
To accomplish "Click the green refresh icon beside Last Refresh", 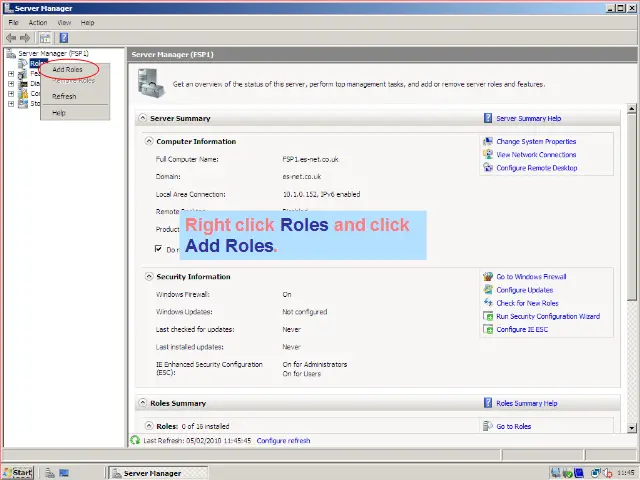I will (135, 440).
